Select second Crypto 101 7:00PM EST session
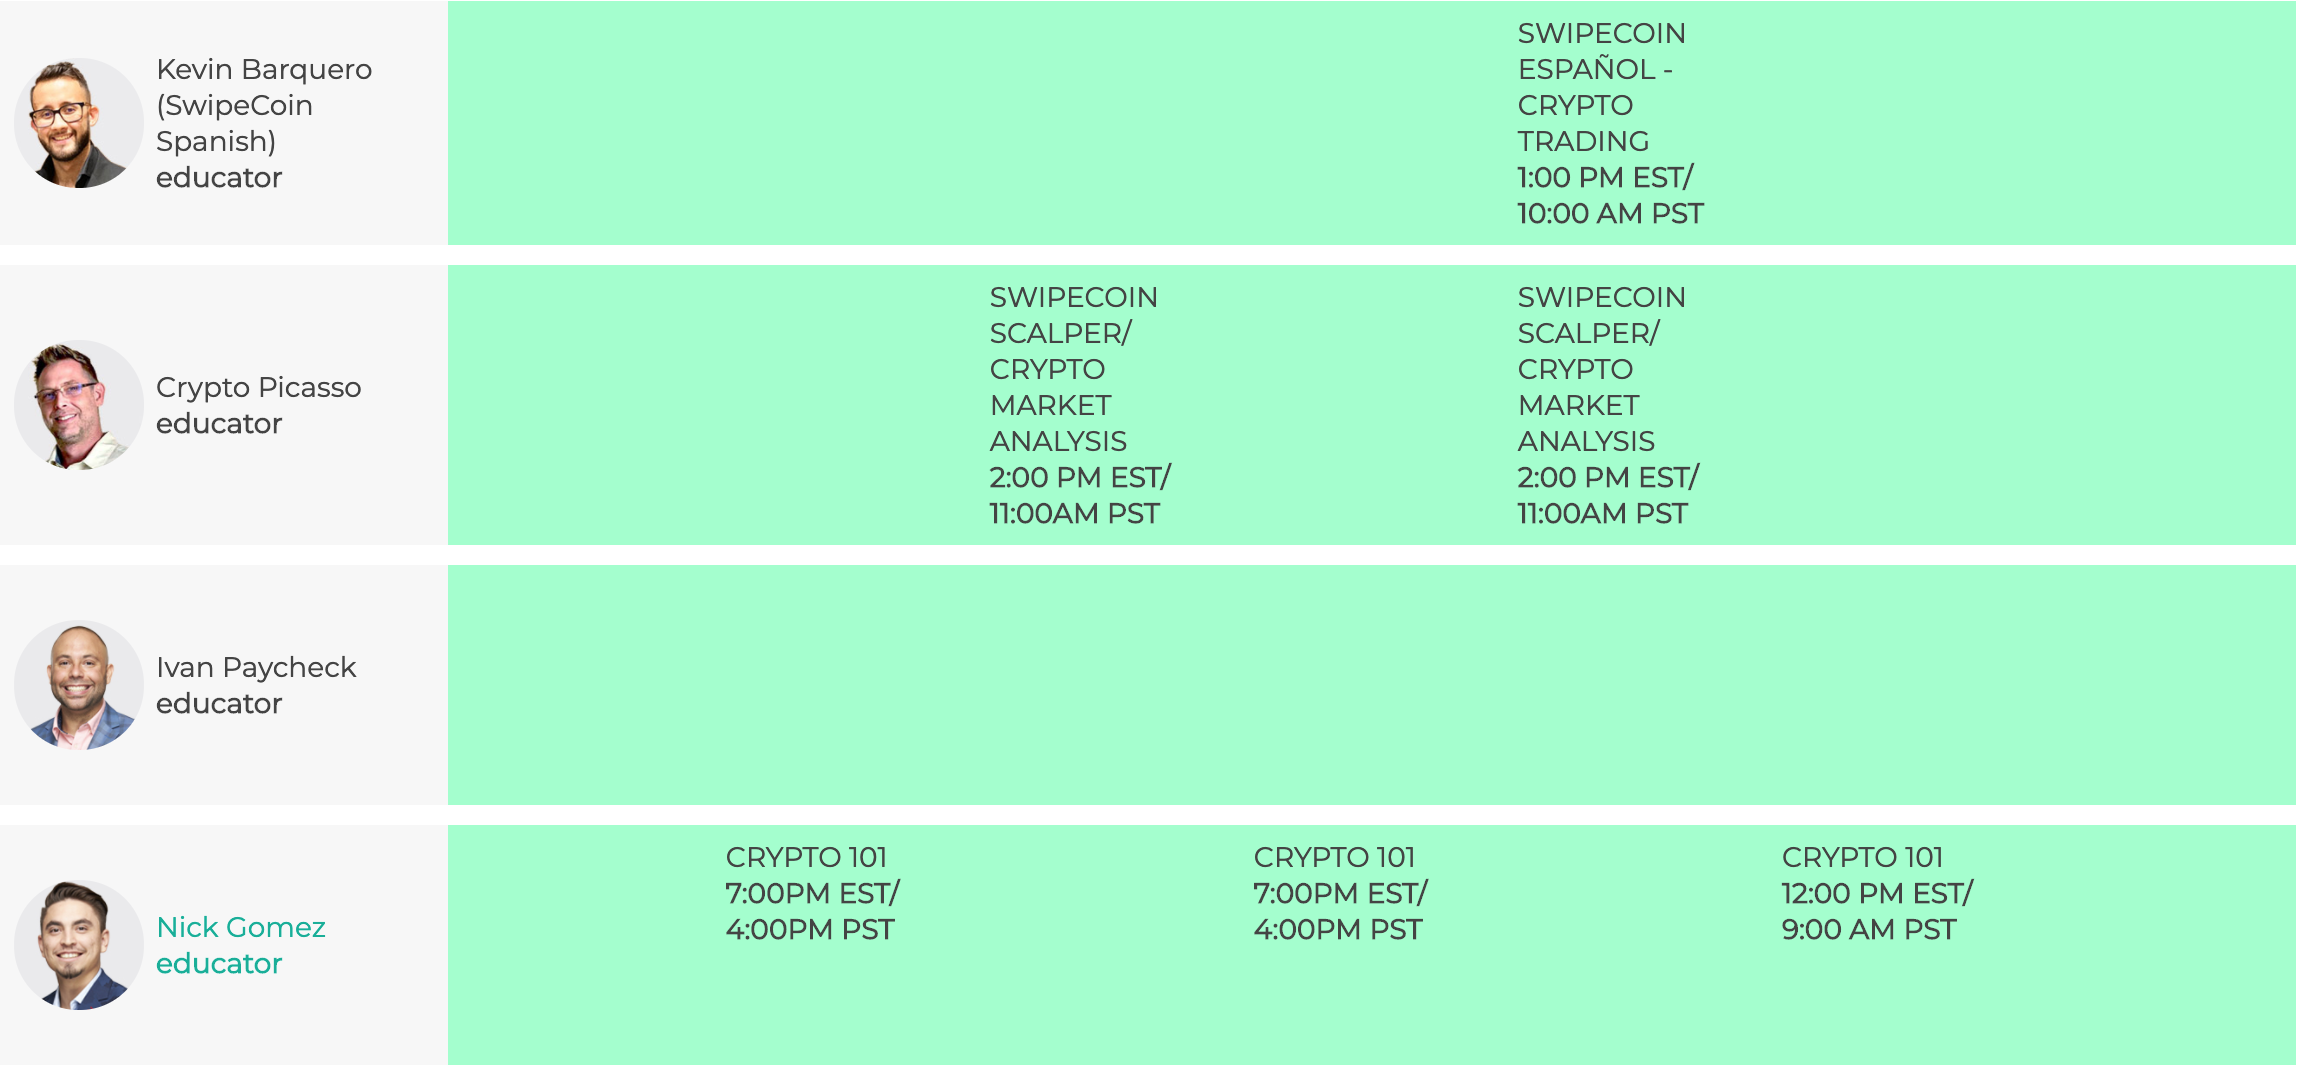The image size is (2306, 1076). 1341,893
